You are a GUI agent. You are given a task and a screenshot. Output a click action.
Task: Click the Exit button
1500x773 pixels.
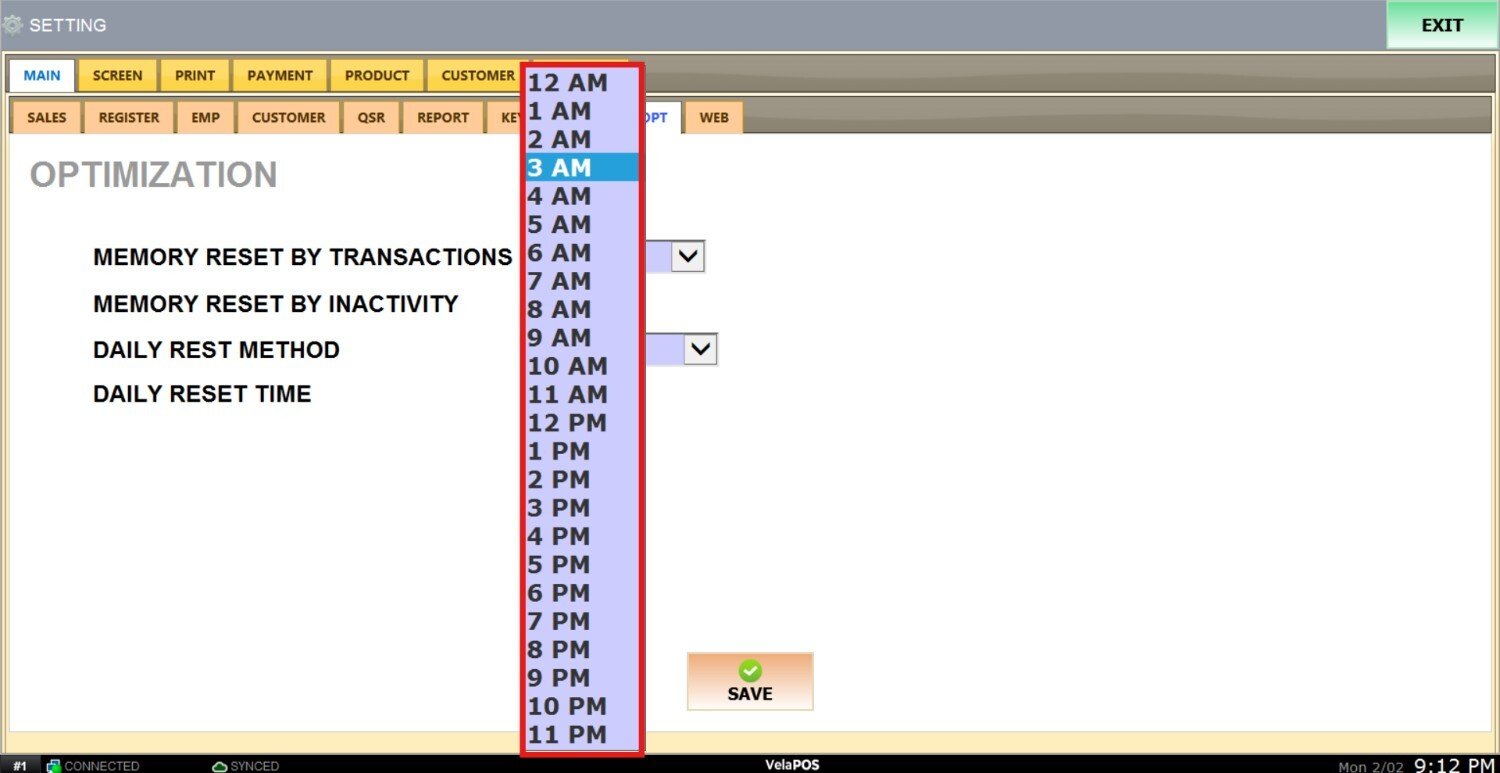pyautogui.click(x=1442, y=25)
